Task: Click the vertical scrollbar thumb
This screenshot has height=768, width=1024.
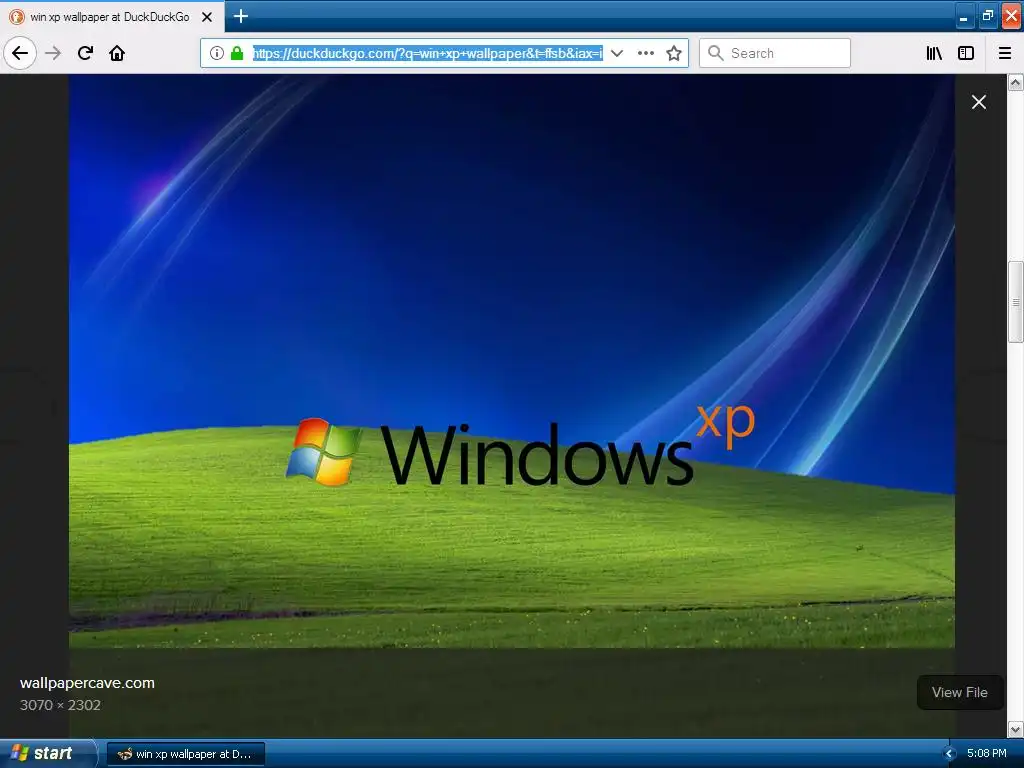Action: pyautogui.click(x=1016, y=302)
